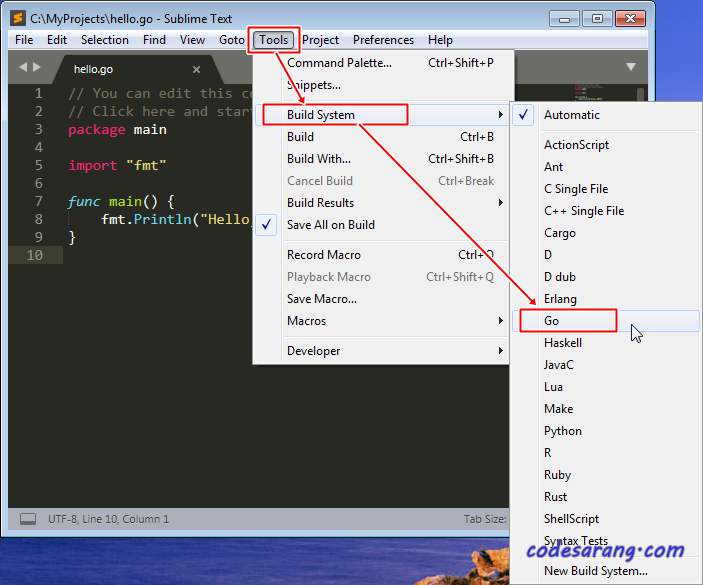Image resolution: width=703 pixels, height=585 pixels.
Task: Select Automatic build system
Action: point(606,115)
